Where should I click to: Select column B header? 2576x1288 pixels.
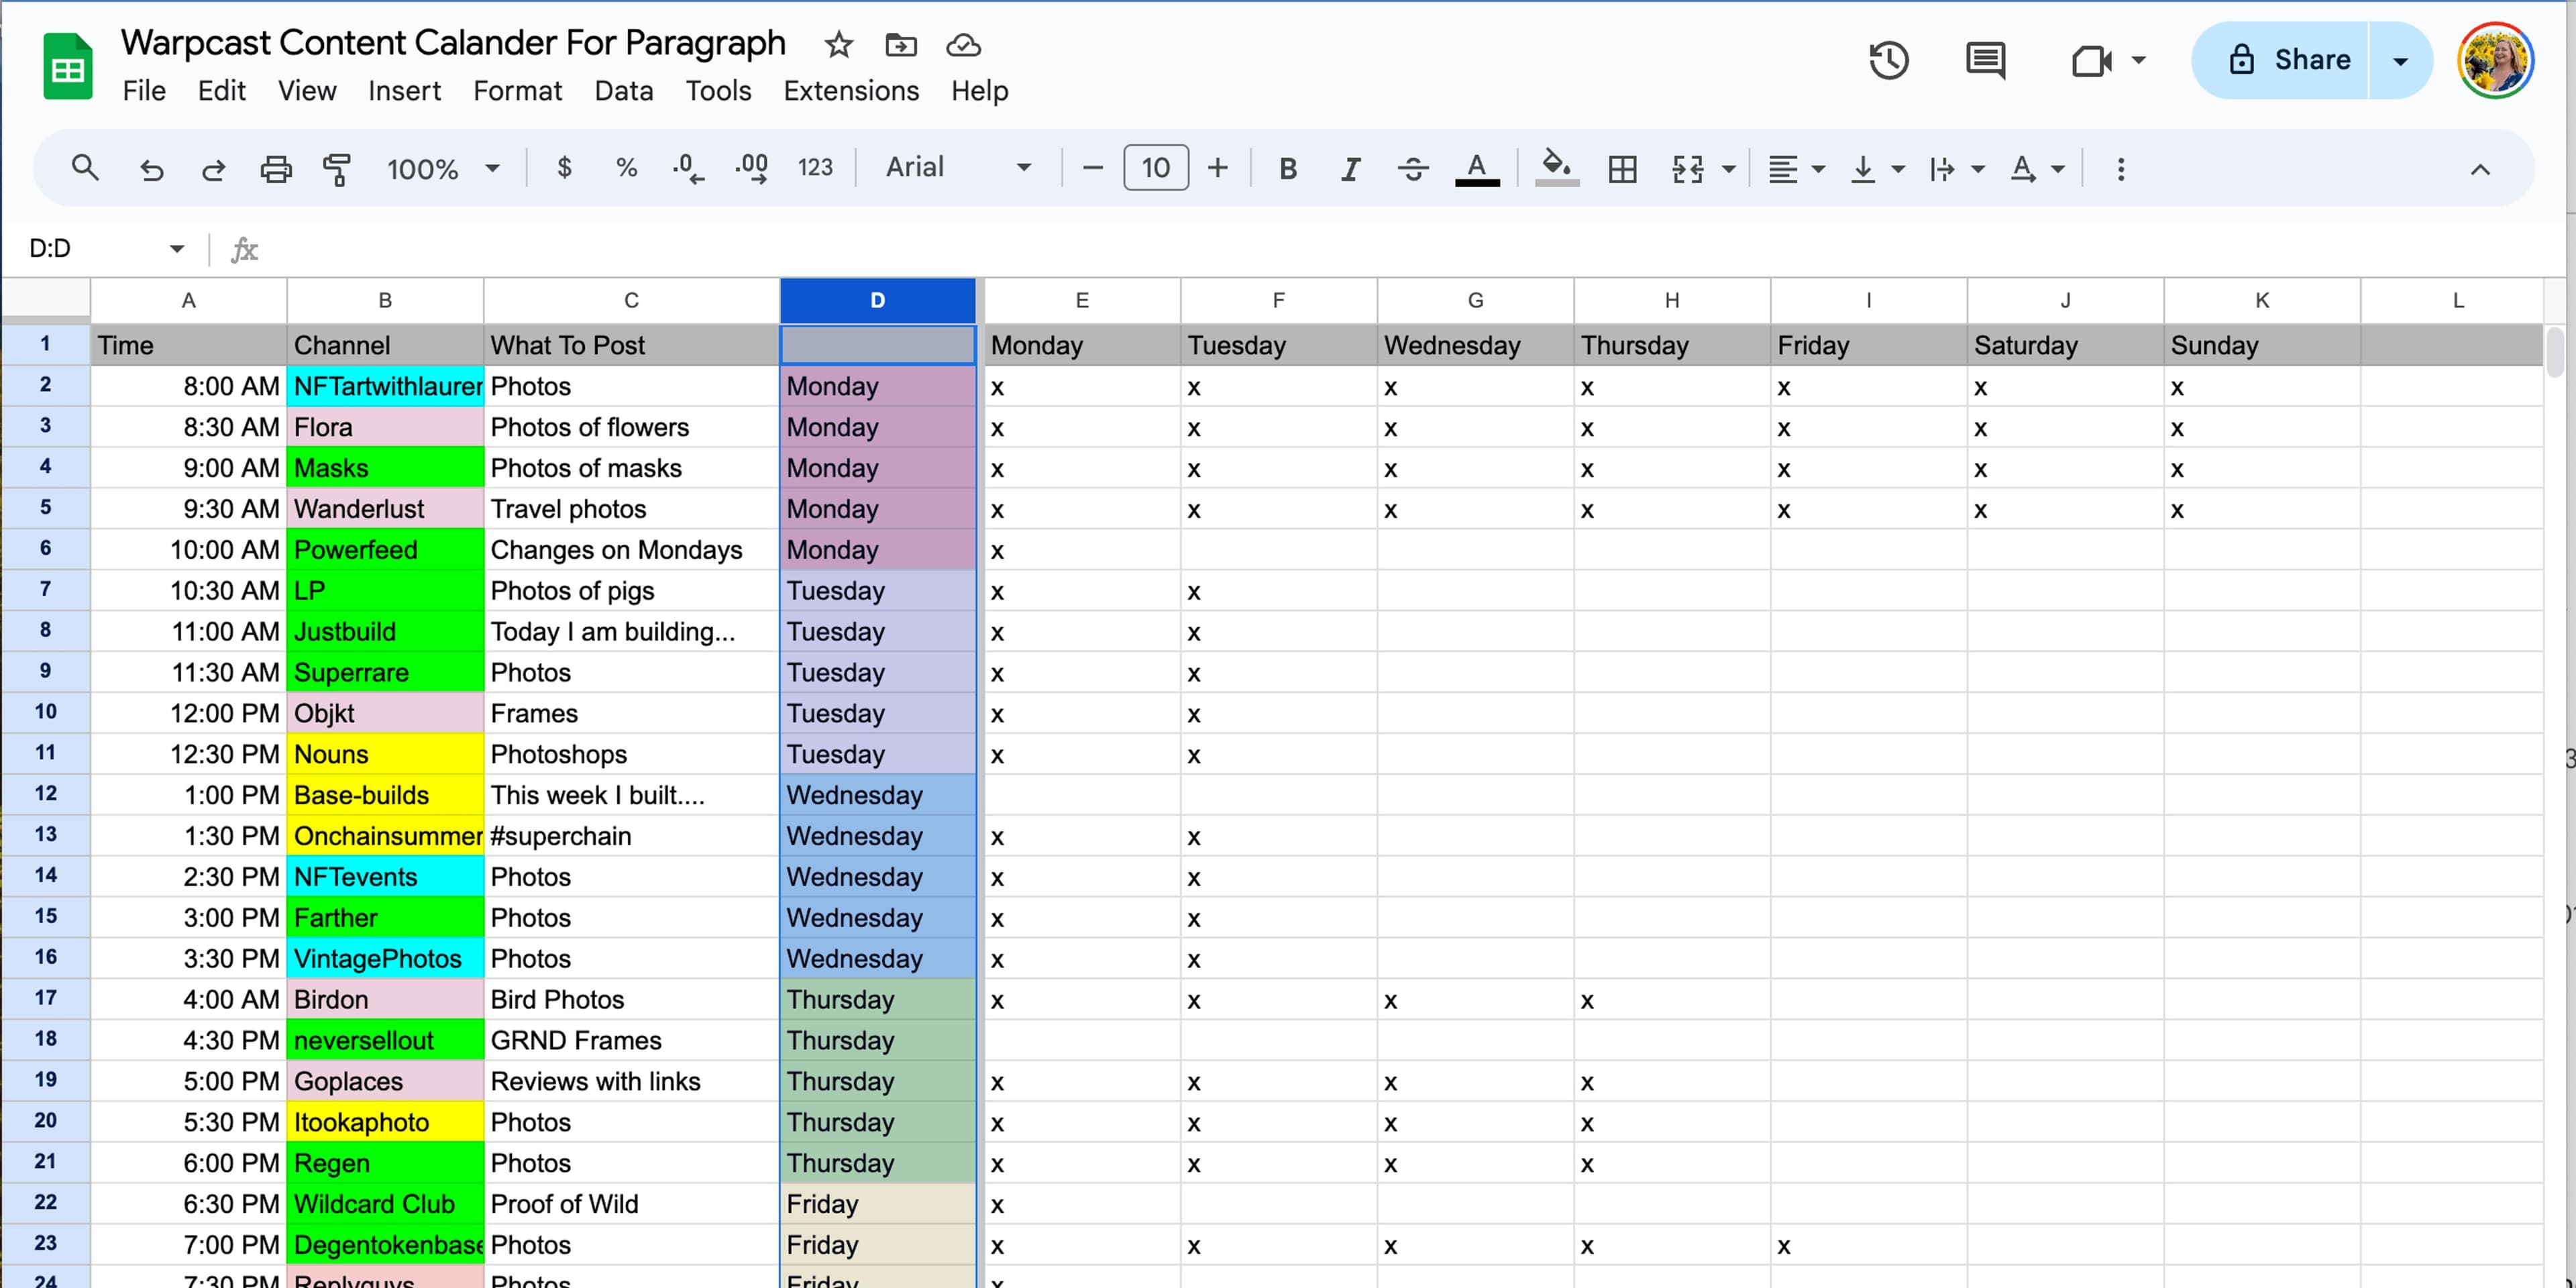[x=385, y=300]
